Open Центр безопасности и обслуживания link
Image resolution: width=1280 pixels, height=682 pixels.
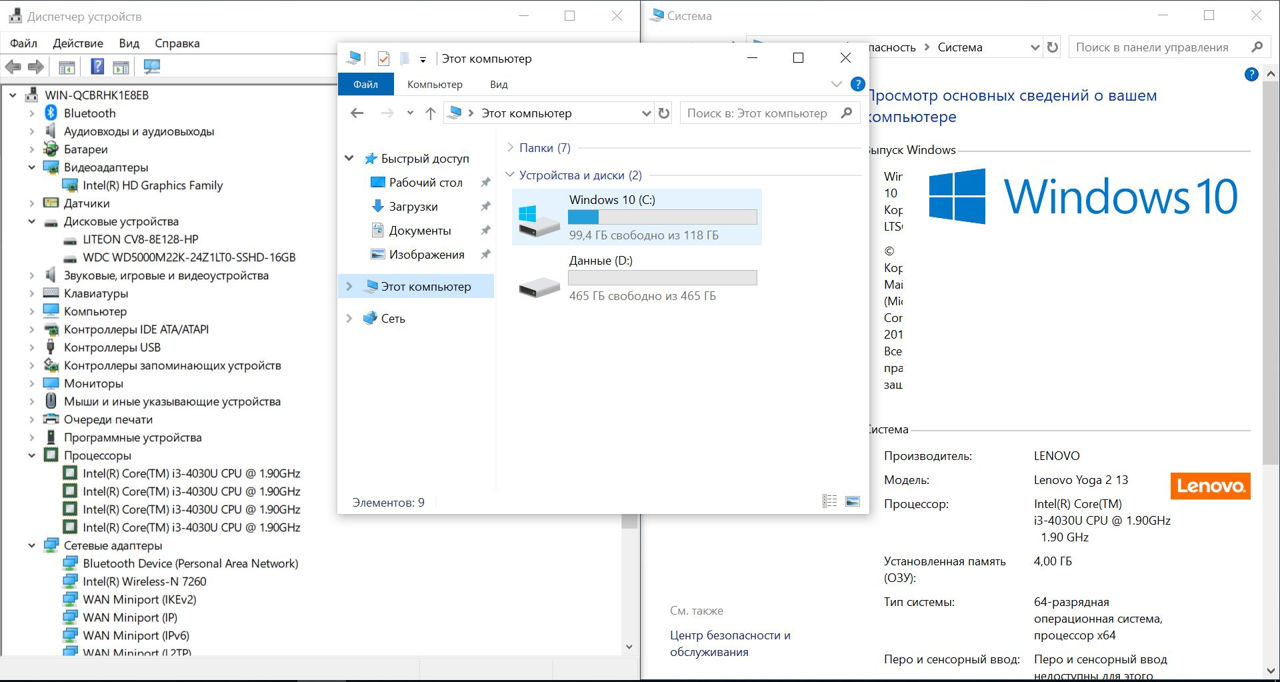(x=730, y=643)
